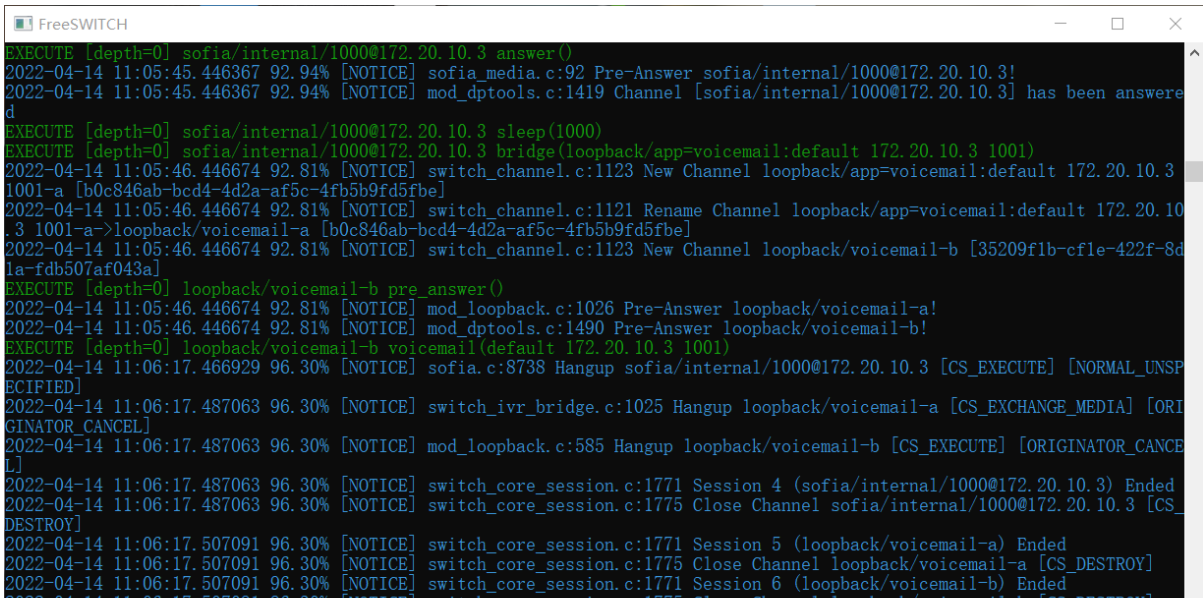Viewport: 1203px width, 598px height.
Task: Click the mod_loopback.c:585 Hangup line
Action: pos(594,455)
